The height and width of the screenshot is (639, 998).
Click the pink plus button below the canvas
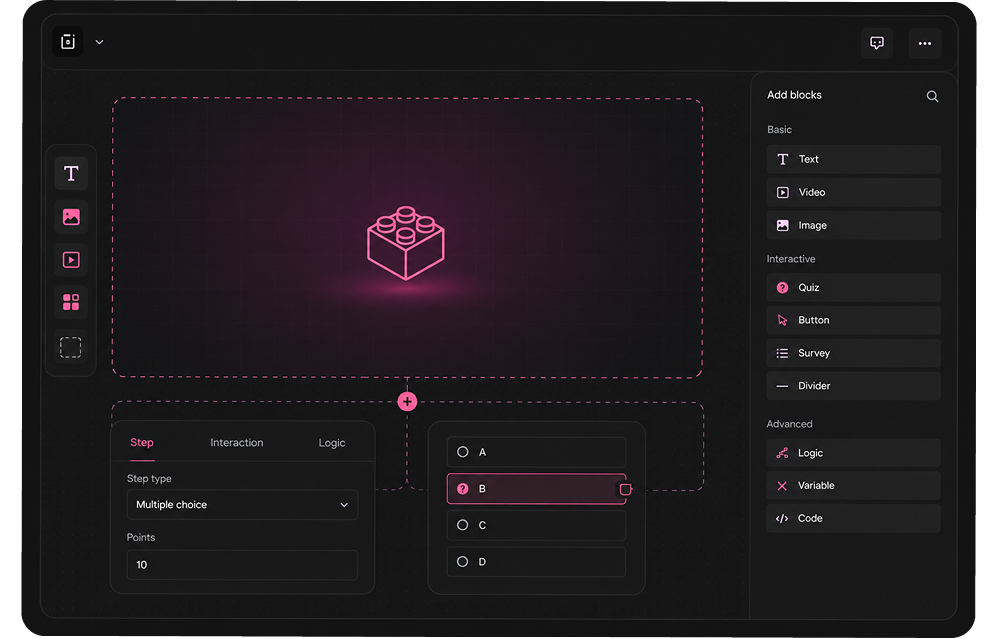point(407,402)
